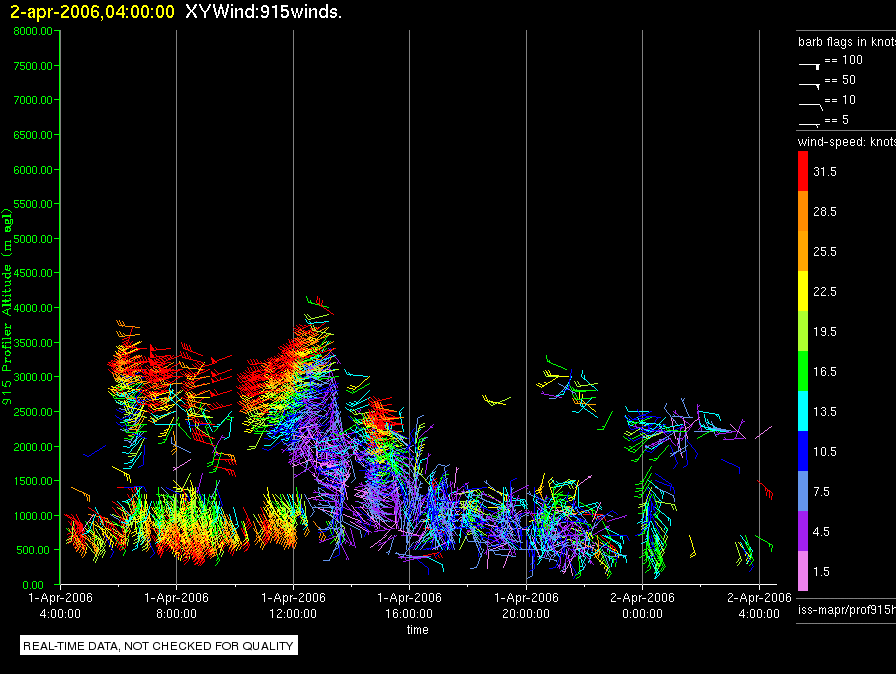The width and height of the screenshot is (896, 674).
Task: Click the 915 Profiler Altitude axis title
Action: tap(7, 307)
